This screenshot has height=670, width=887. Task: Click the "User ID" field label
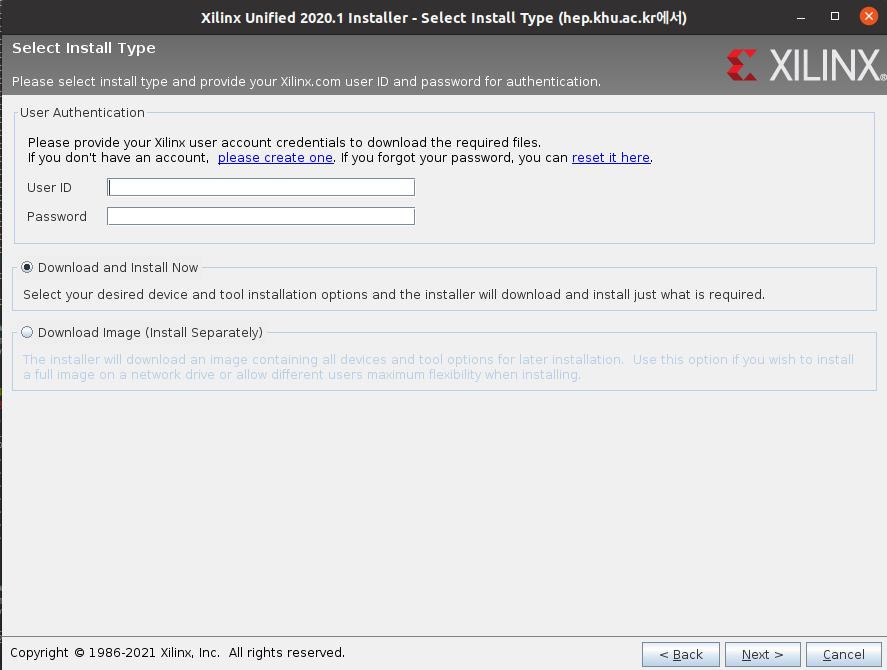pos(49,187)
